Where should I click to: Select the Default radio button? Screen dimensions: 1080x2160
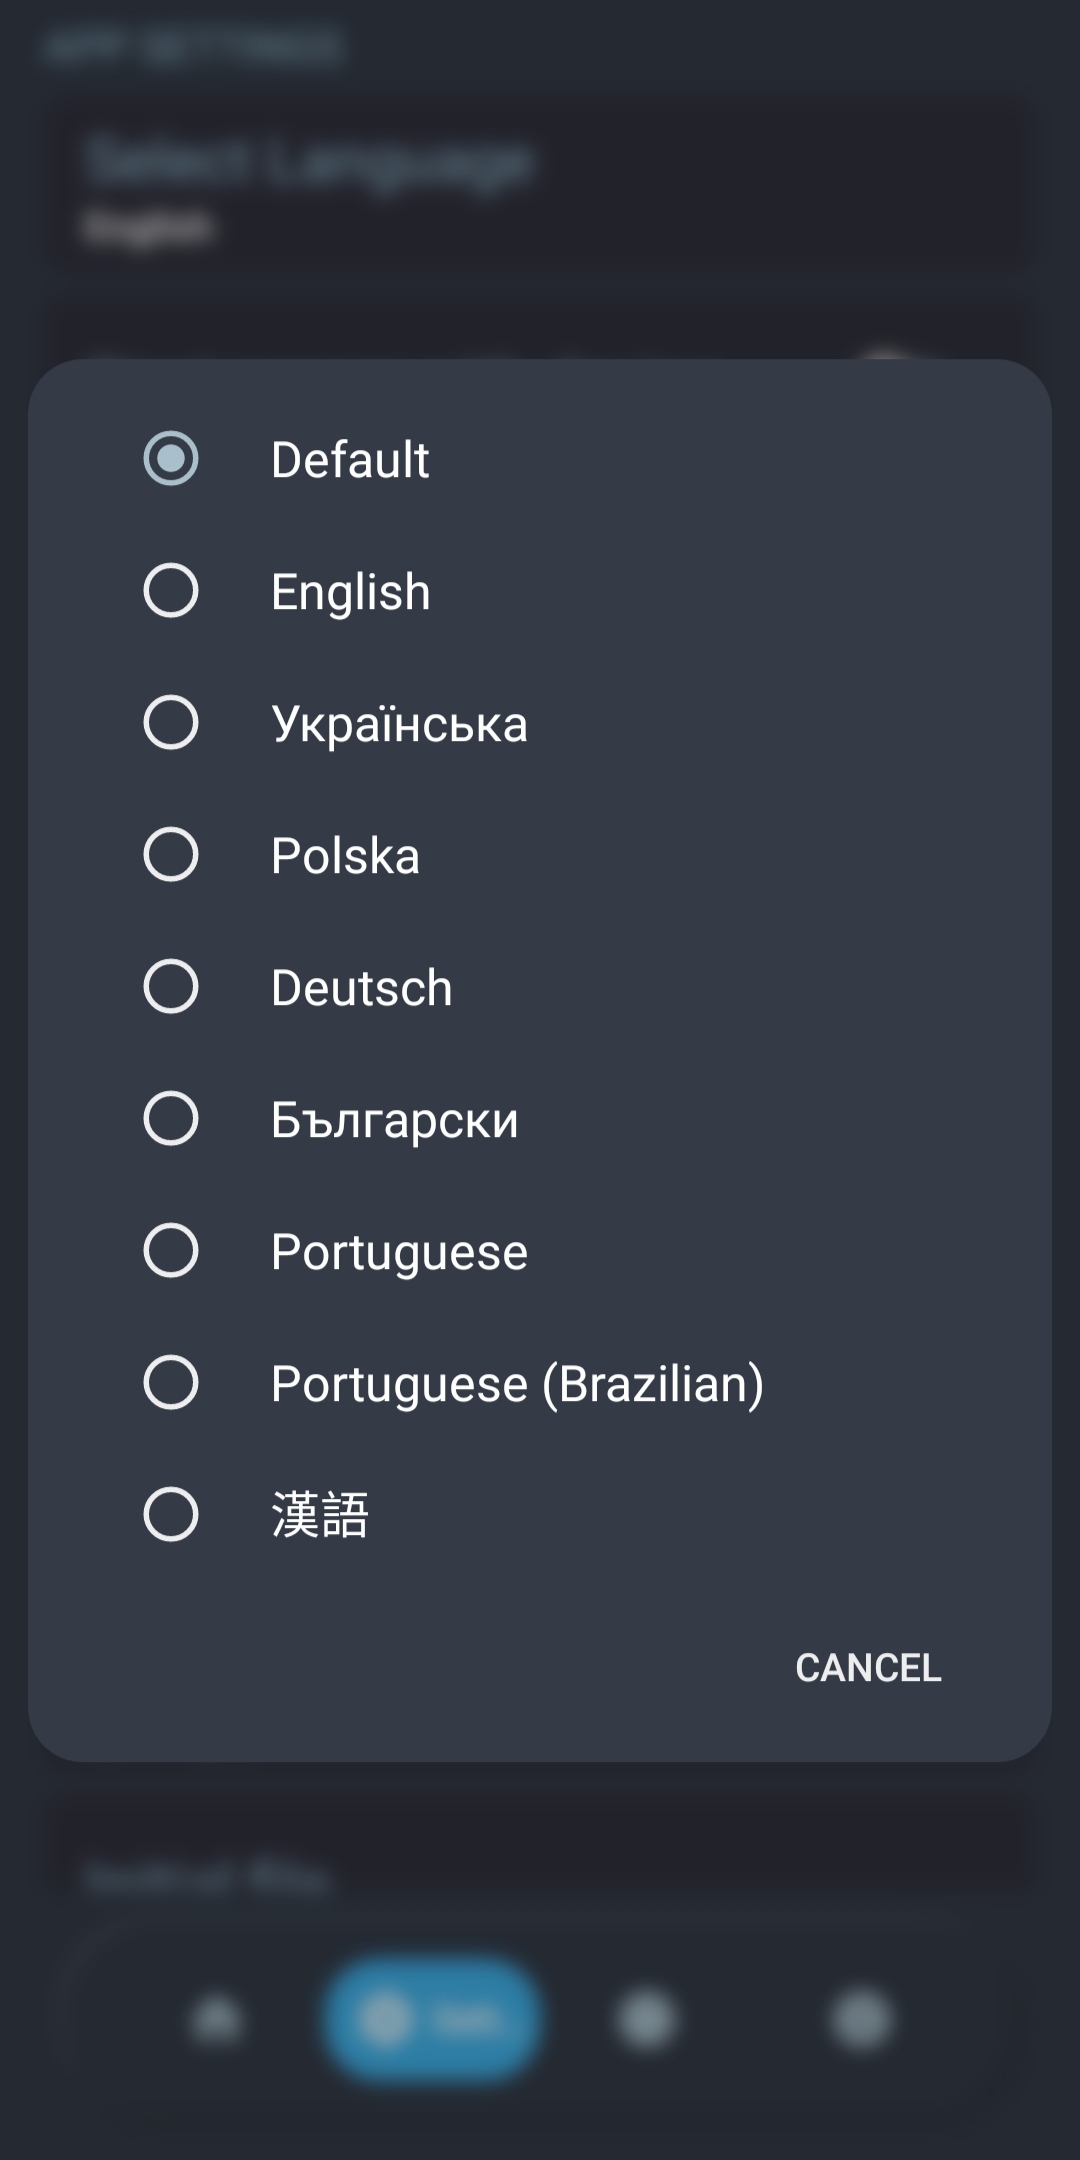(x=171, y=459)
